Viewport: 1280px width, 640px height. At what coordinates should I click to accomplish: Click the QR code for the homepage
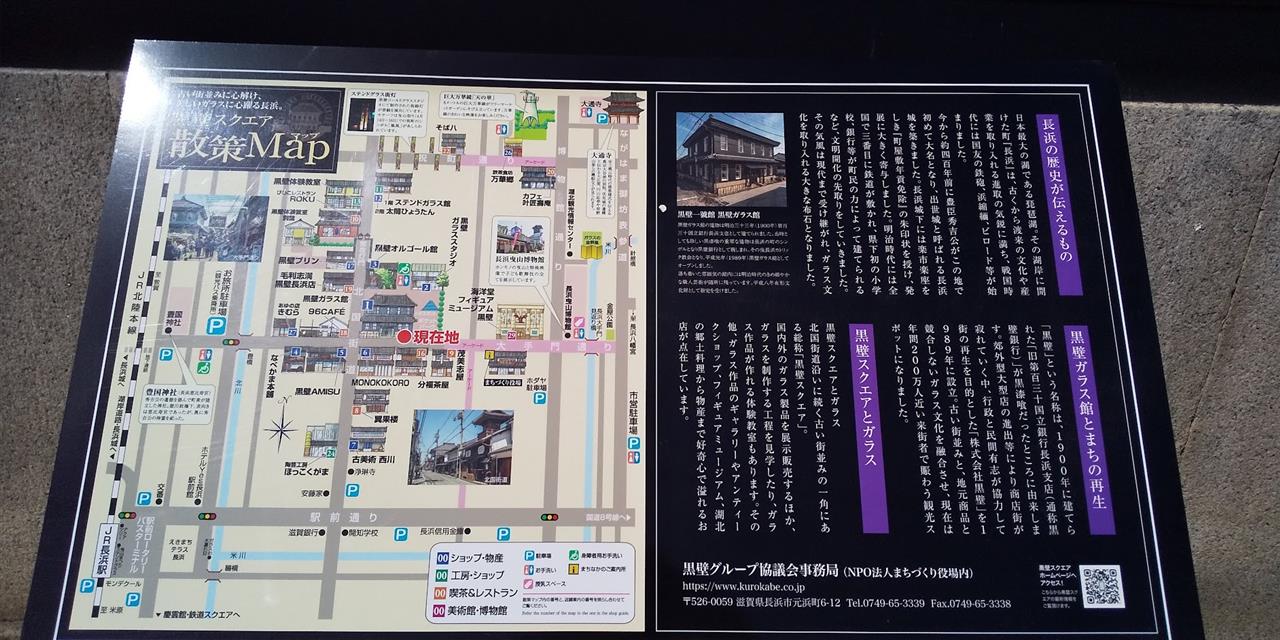click(1101, 587)
